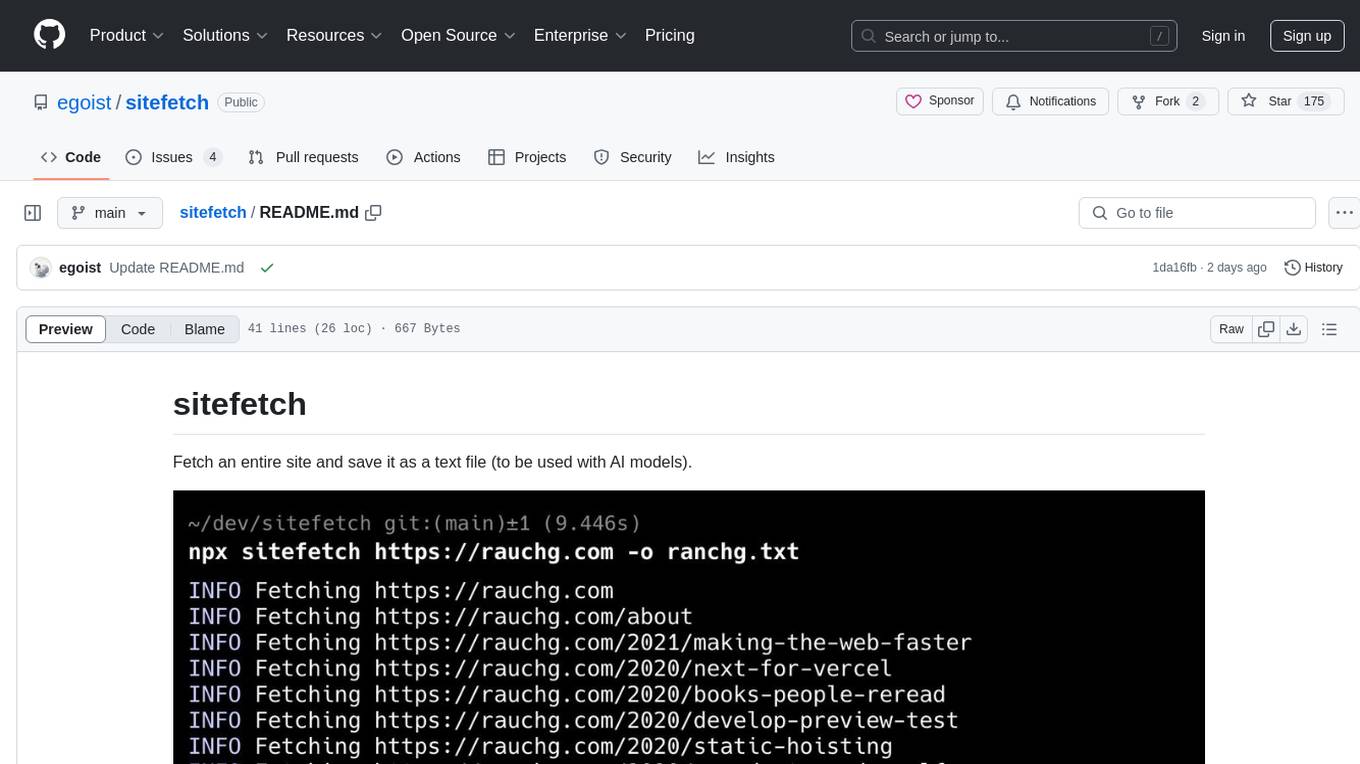This screenshot has width=1360, height=764.
Task: Expand the Solutions menu
Action: coord(225,35)
